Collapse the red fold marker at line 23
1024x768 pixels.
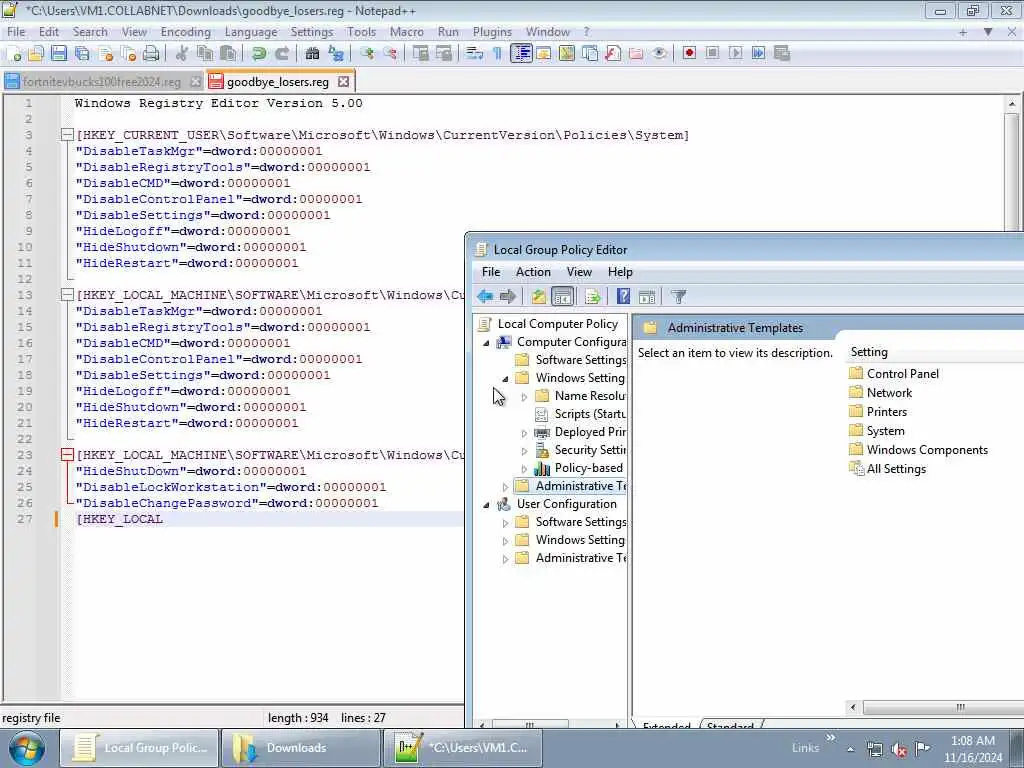click(x=67, y=455)
